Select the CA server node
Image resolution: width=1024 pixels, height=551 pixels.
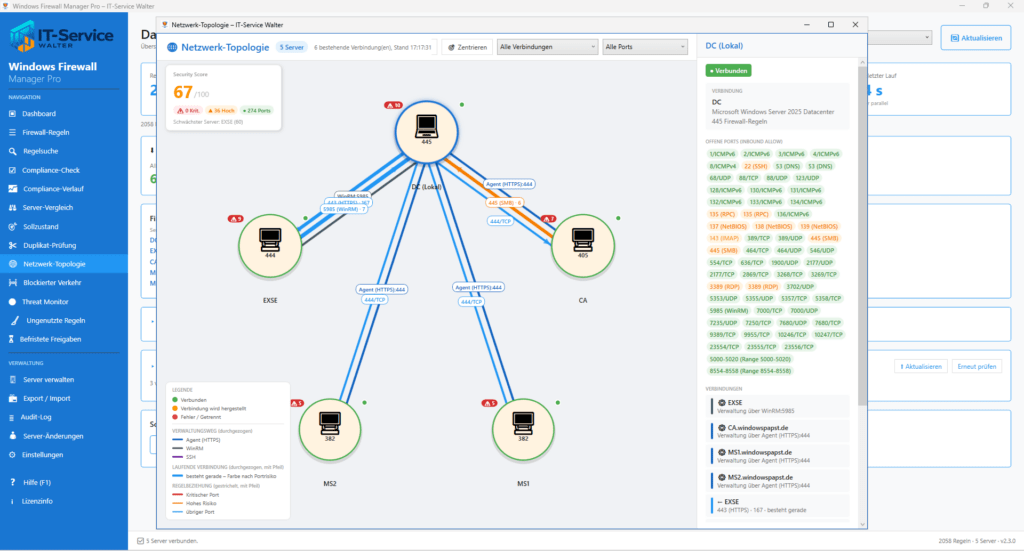pyautogui.click(x=583, y=245)
